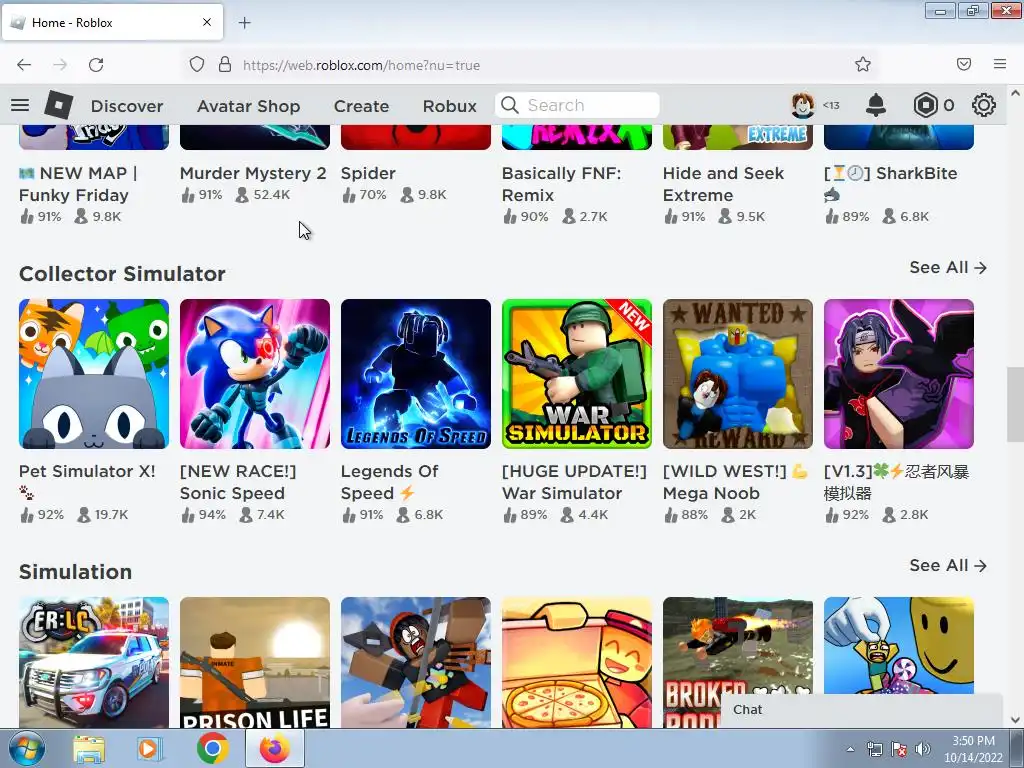Open Hide and Seek Extreme title
This screenshot has height=768, width=1024.
point(723,184)
